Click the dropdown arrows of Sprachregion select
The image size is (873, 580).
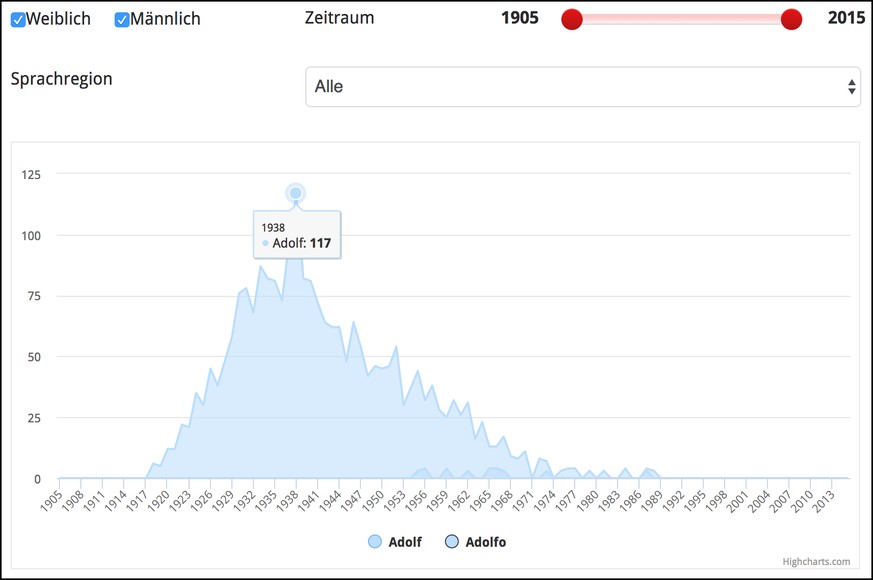pos(851,87)
